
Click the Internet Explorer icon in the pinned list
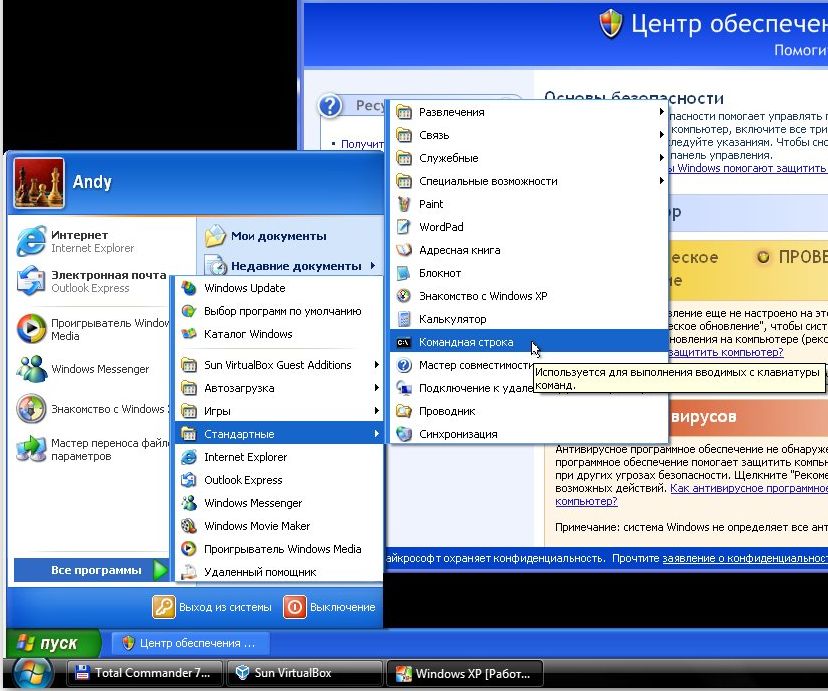pyautogui.click(x=31, y=241)
